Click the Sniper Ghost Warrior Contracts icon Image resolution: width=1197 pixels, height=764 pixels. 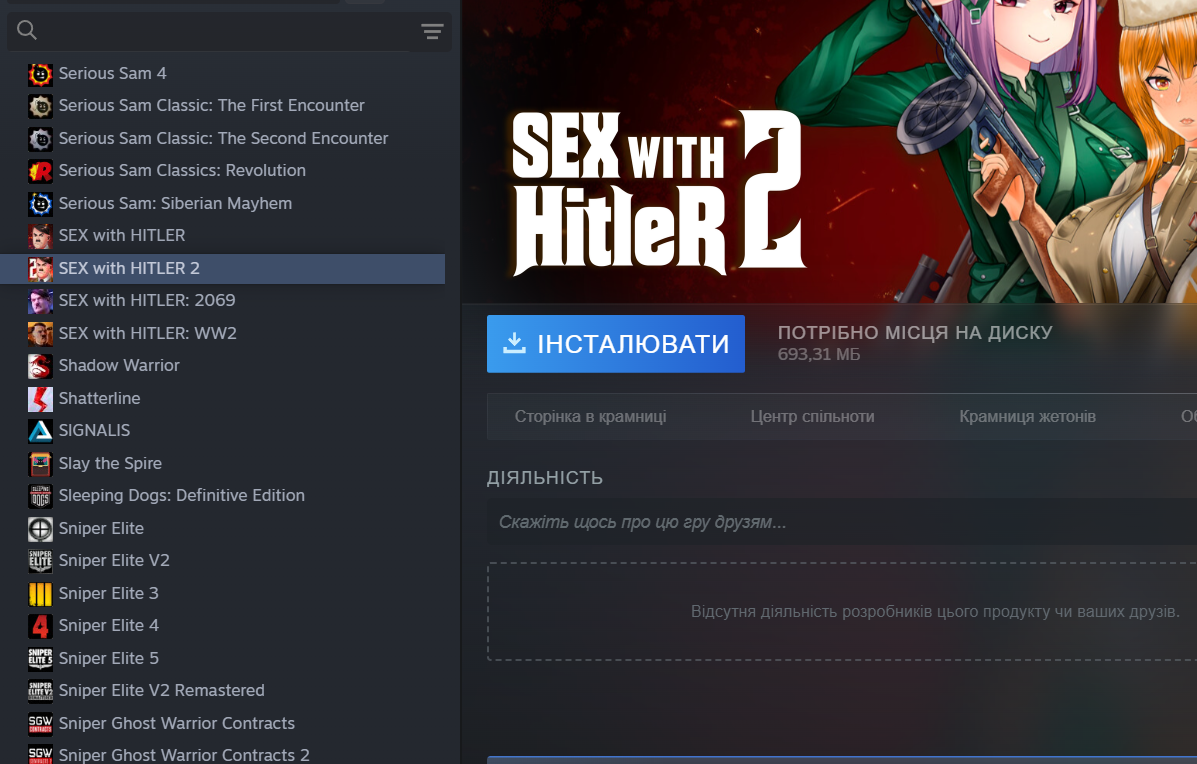click(40, 723)
